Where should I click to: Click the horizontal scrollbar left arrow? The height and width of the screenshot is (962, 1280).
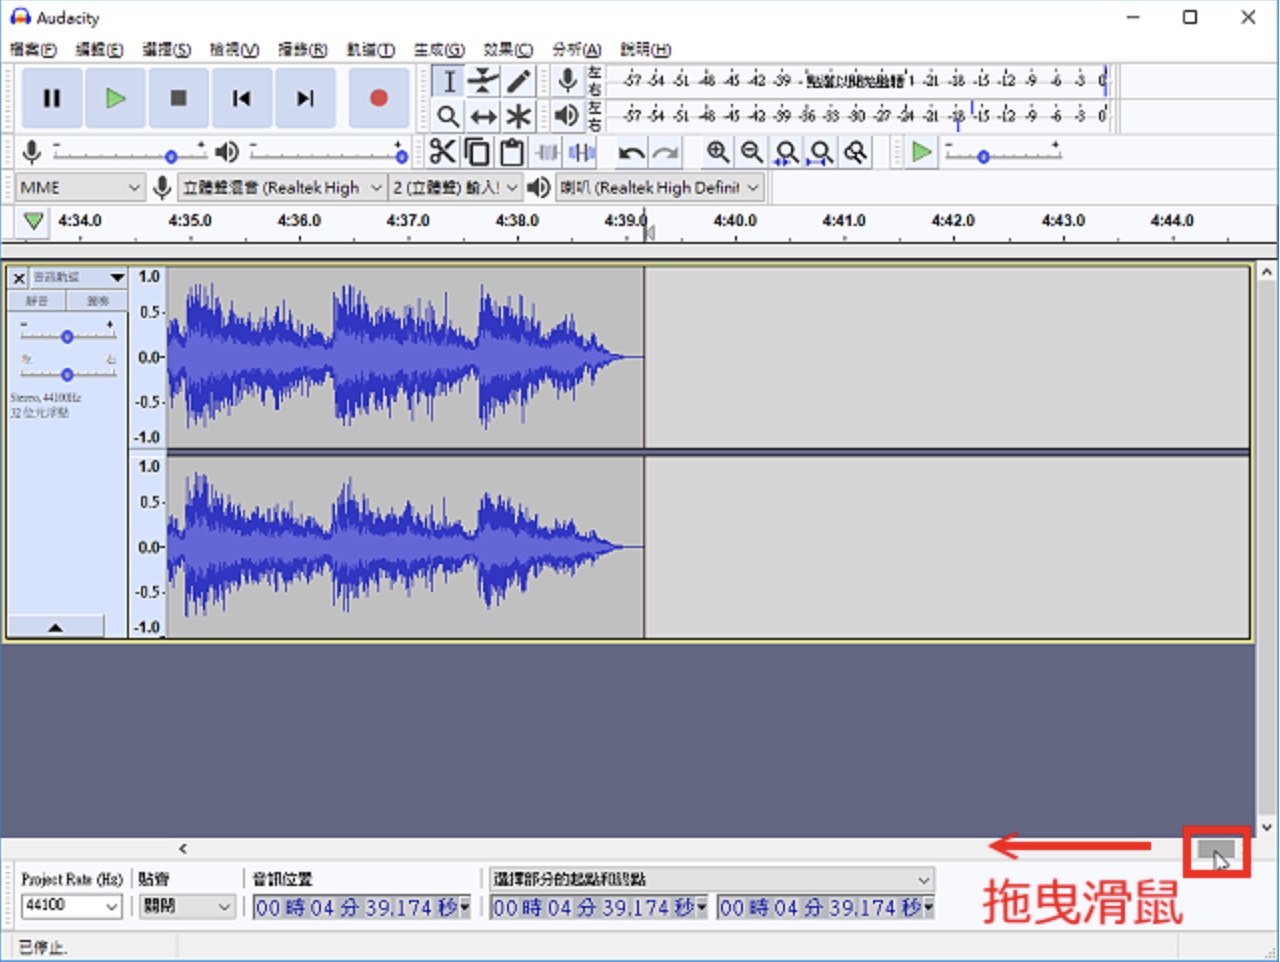point(183,848)
